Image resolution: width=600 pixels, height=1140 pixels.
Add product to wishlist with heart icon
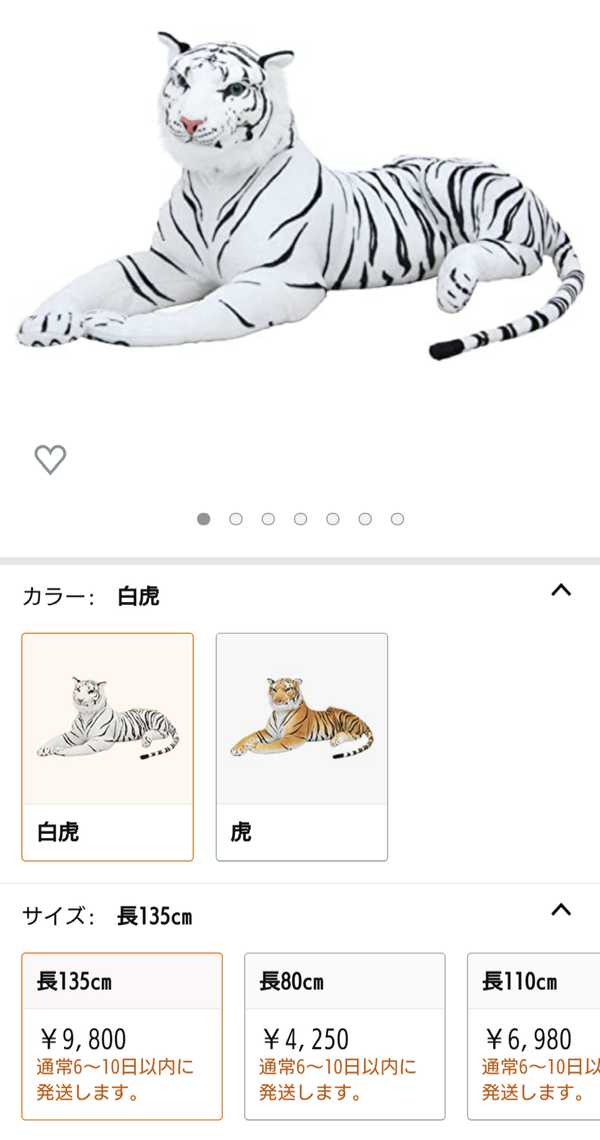50,459
